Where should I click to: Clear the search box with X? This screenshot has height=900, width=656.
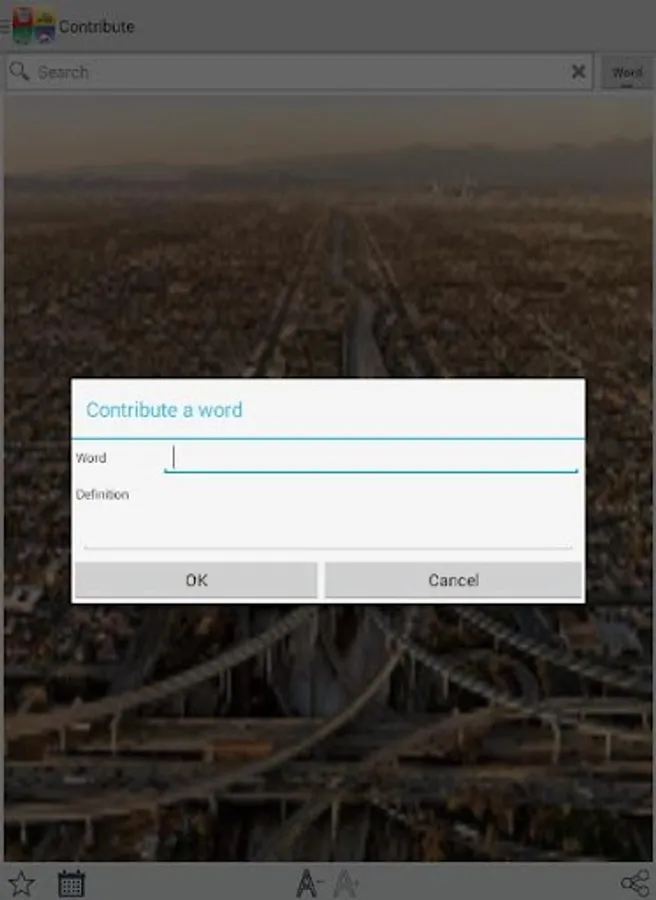[x=579, y=72]
